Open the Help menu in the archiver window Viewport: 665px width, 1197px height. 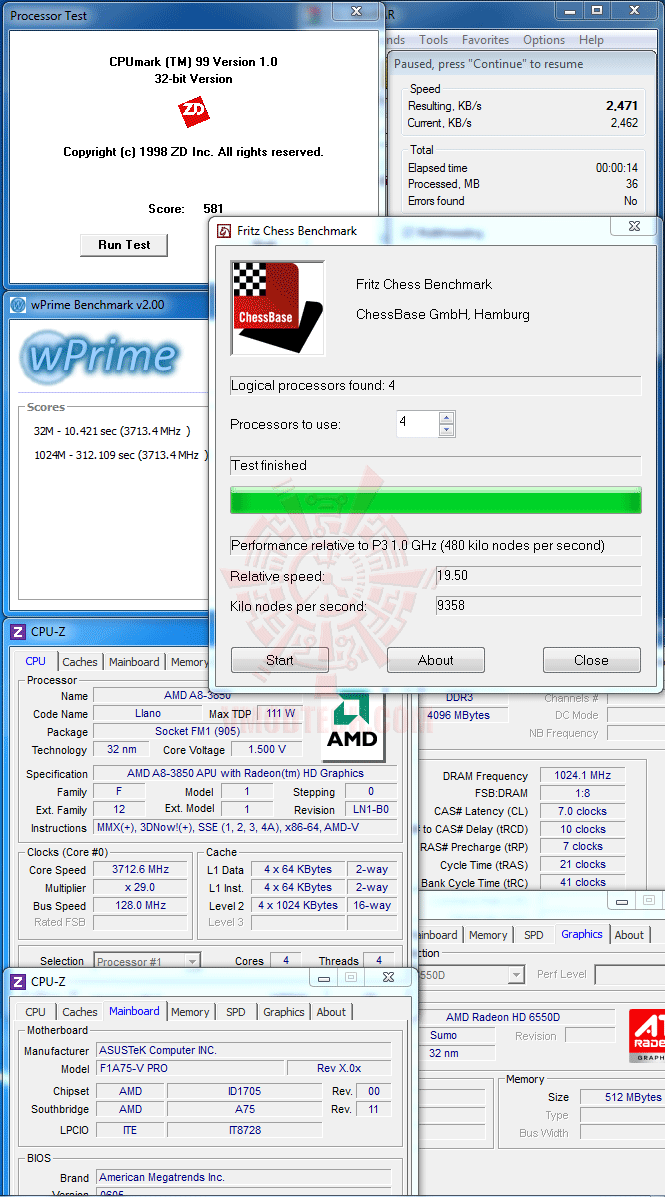pyautogui.click(x=591, y=40)
